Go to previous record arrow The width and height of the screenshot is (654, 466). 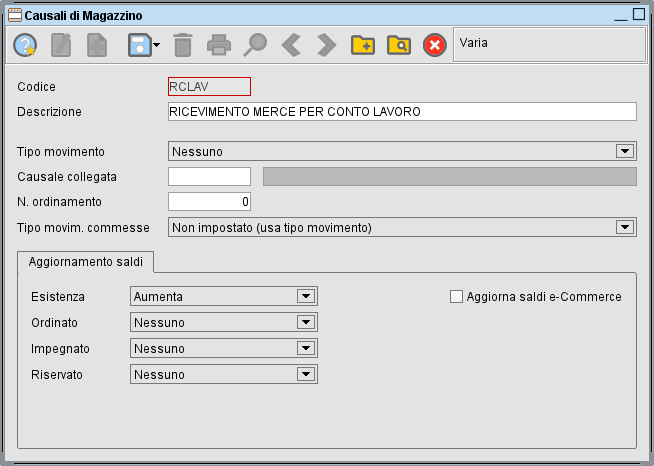tap(290, 45)
